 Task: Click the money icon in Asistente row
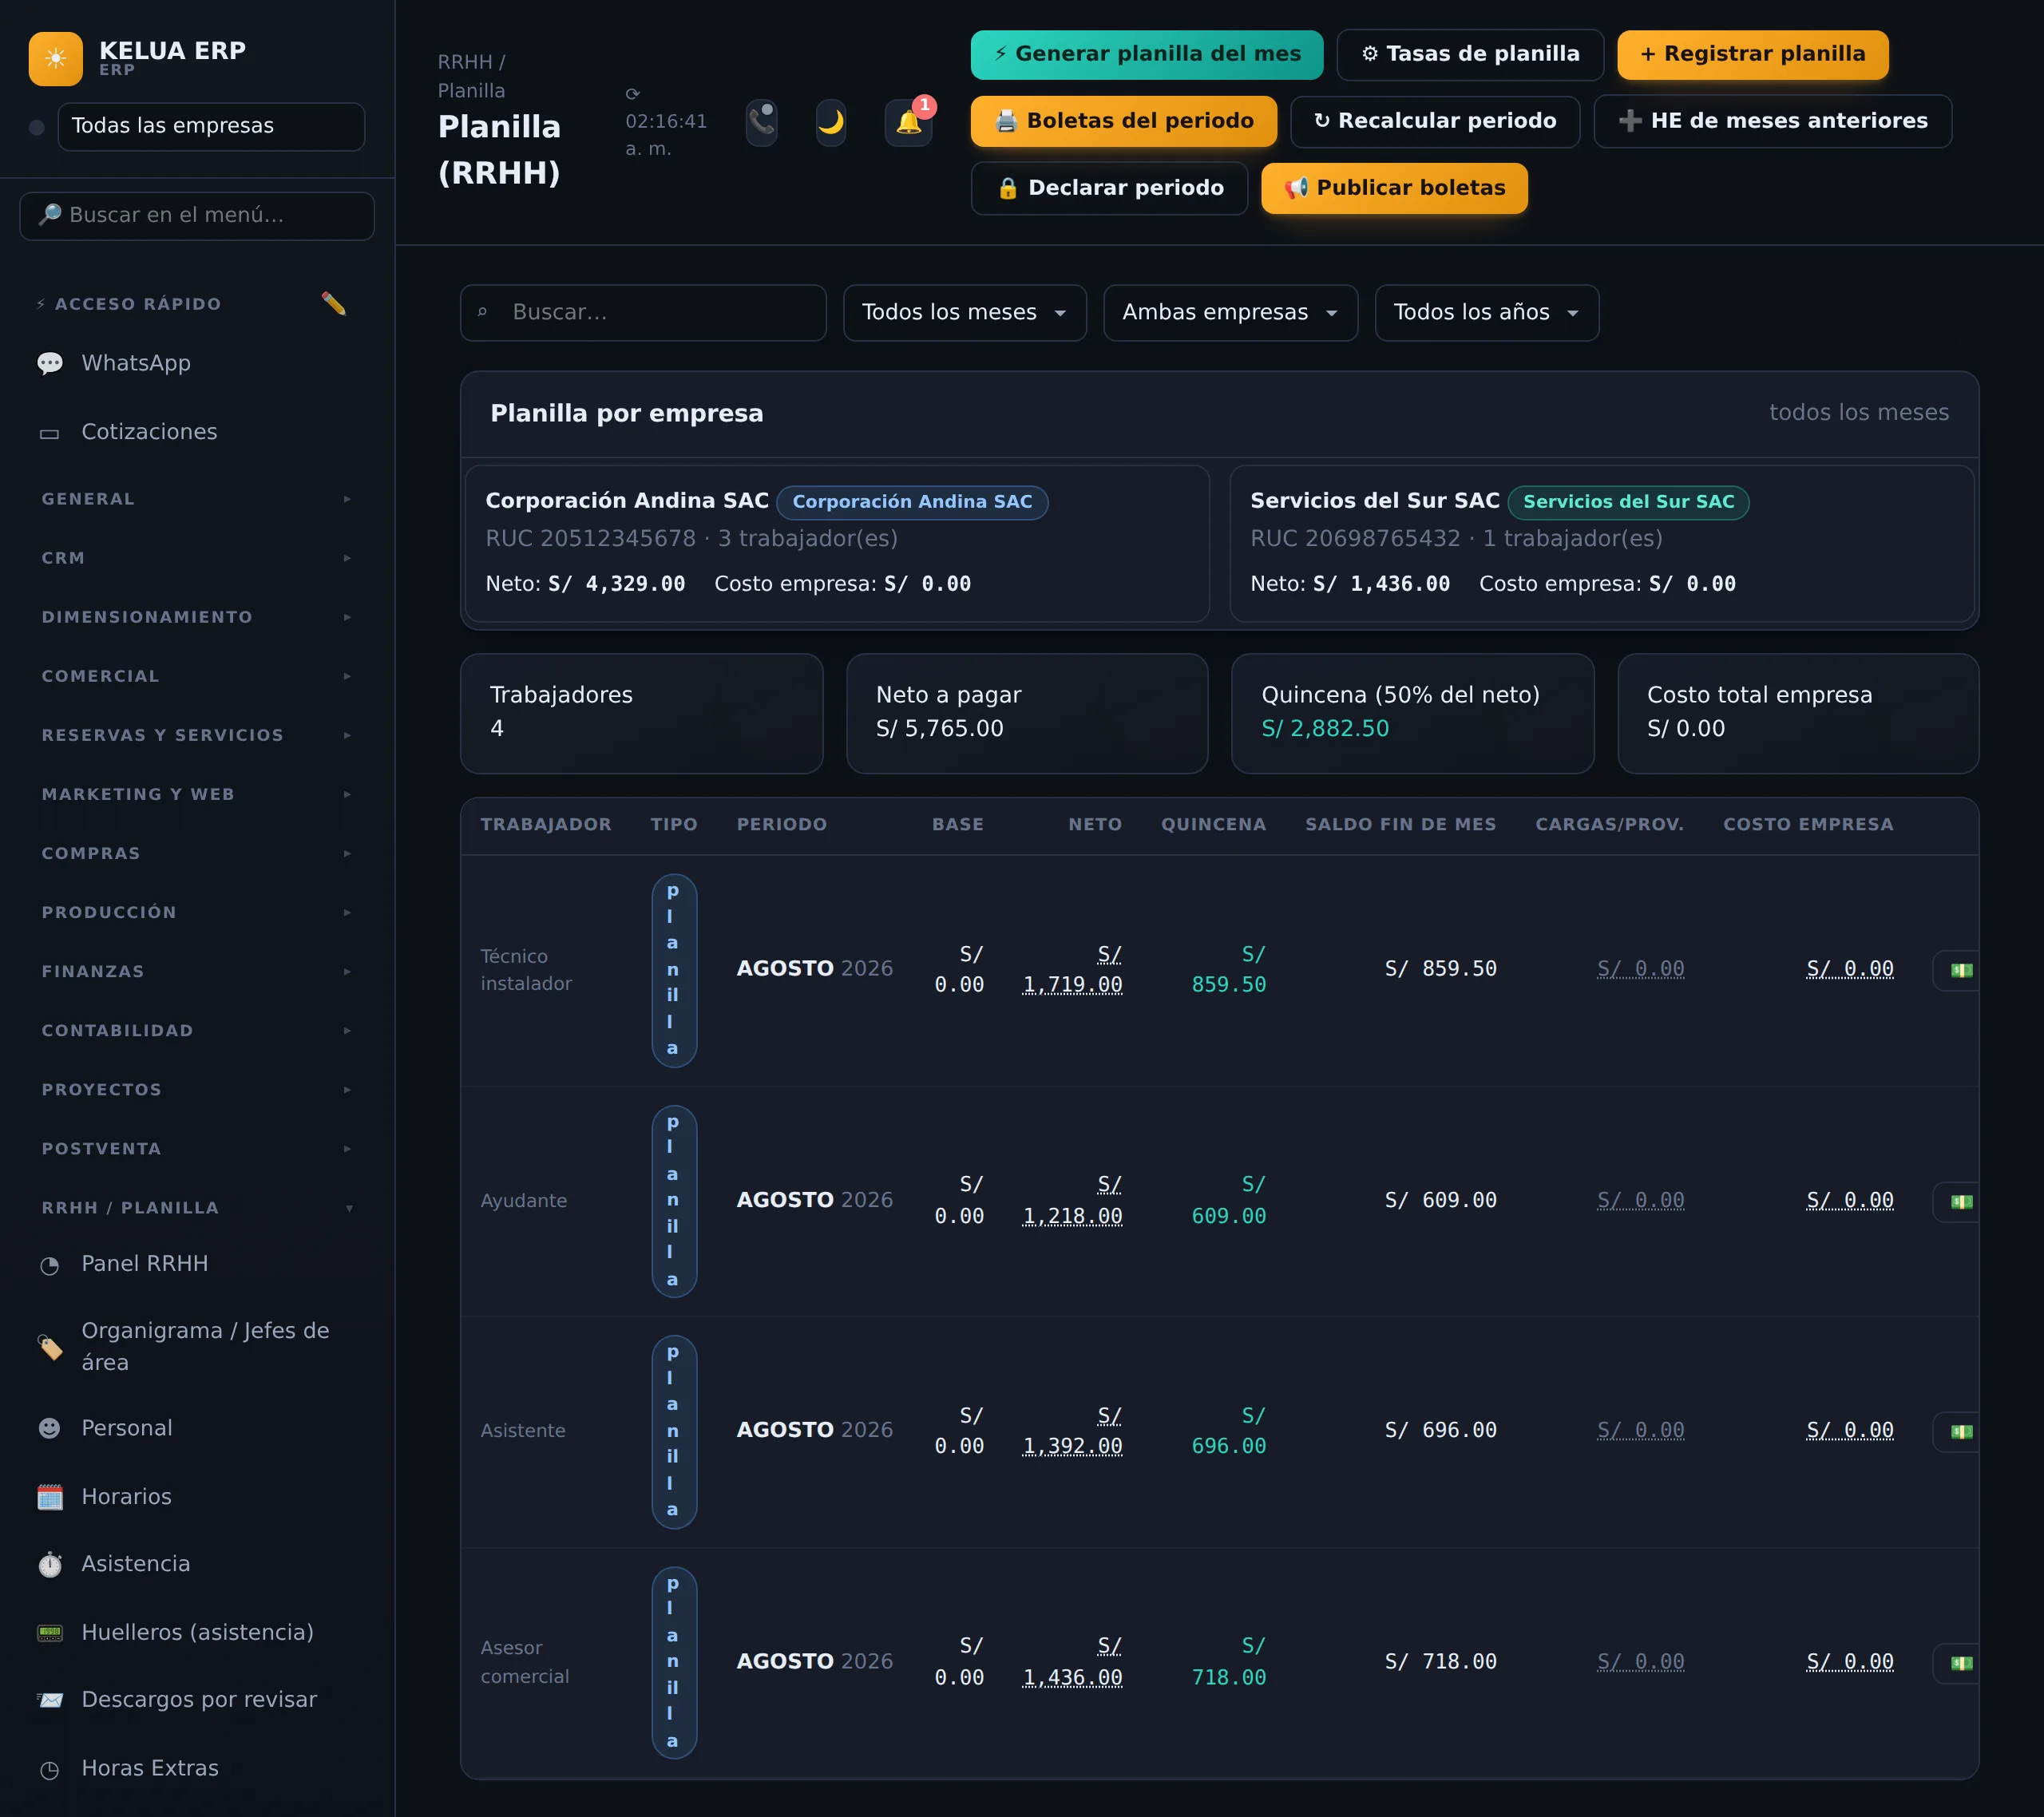[1961, 1431]
